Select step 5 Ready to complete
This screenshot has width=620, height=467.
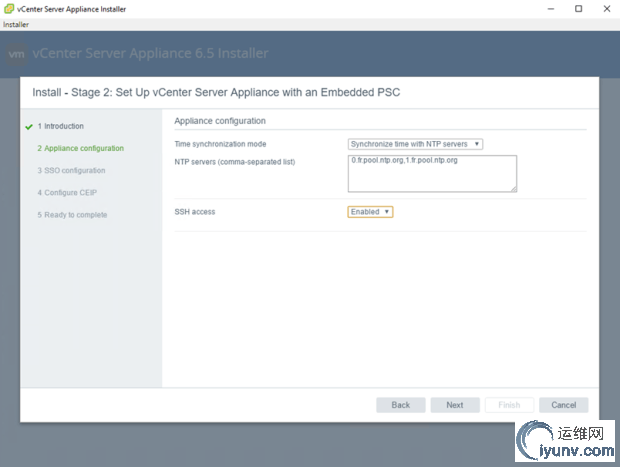click(72, 215)
